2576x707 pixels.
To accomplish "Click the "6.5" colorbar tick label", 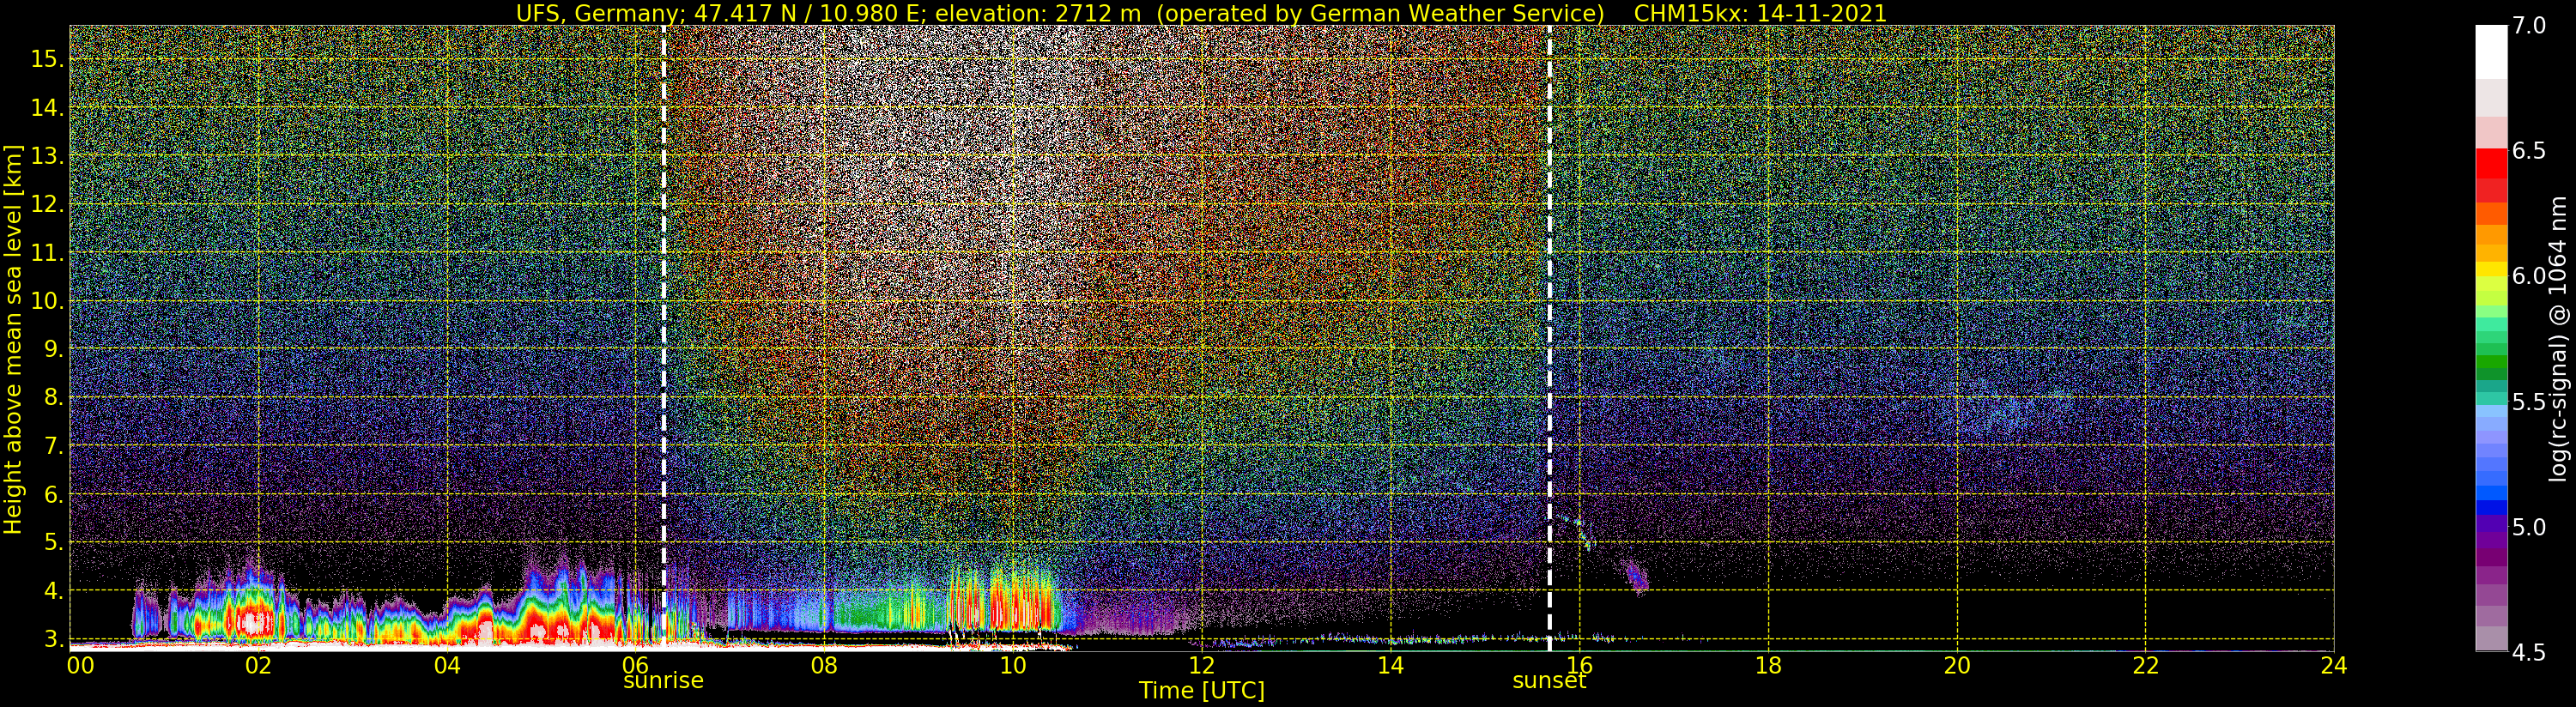I will (x=2530, y=151).
